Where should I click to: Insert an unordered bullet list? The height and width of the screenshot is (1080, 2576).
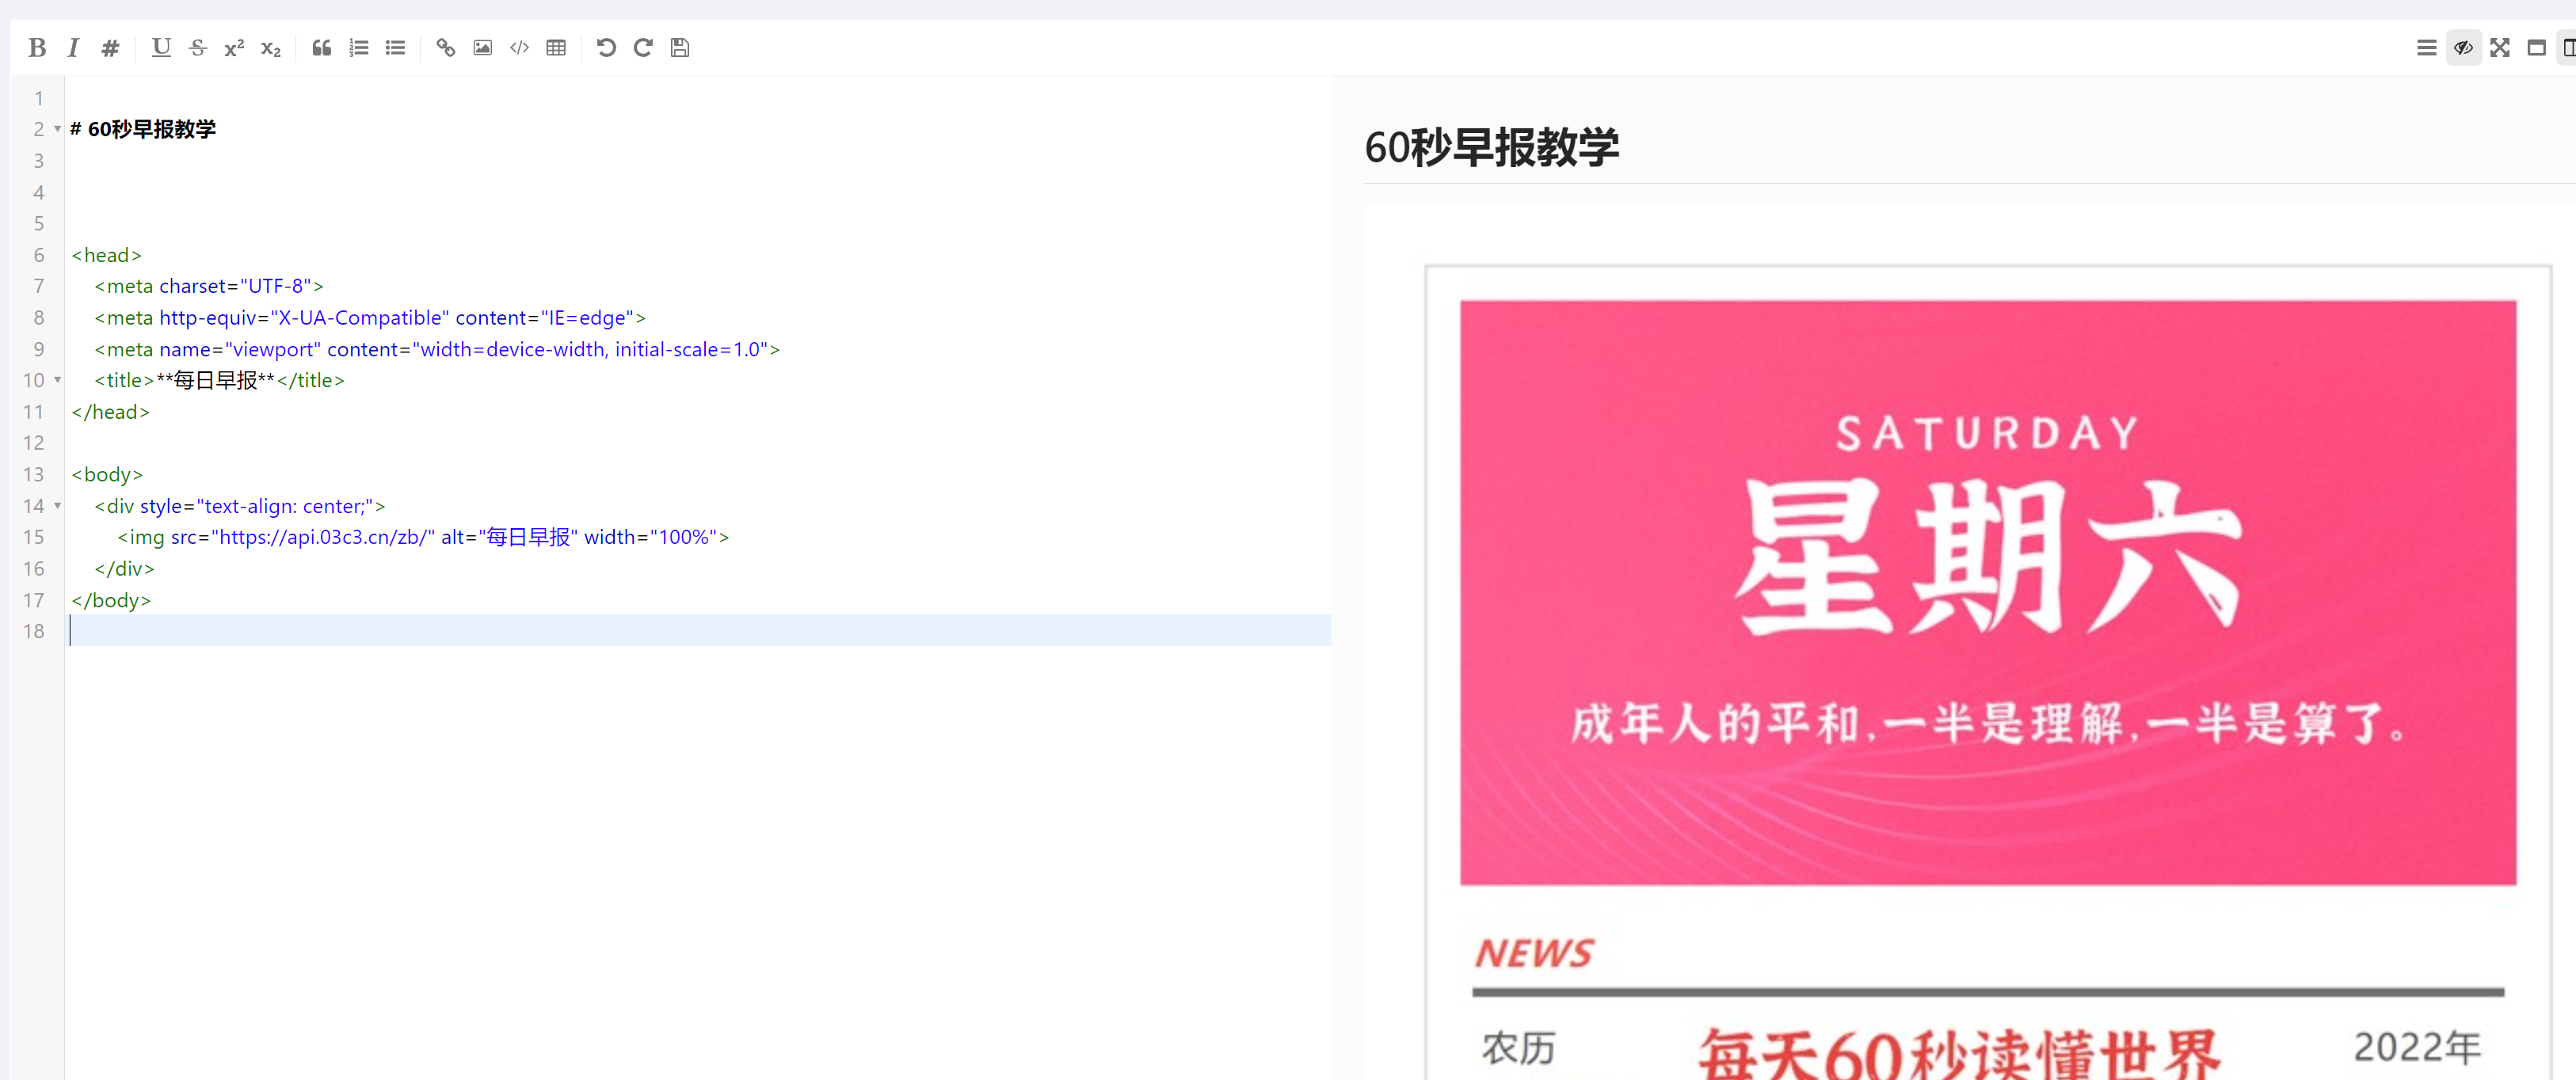[395, 48]
